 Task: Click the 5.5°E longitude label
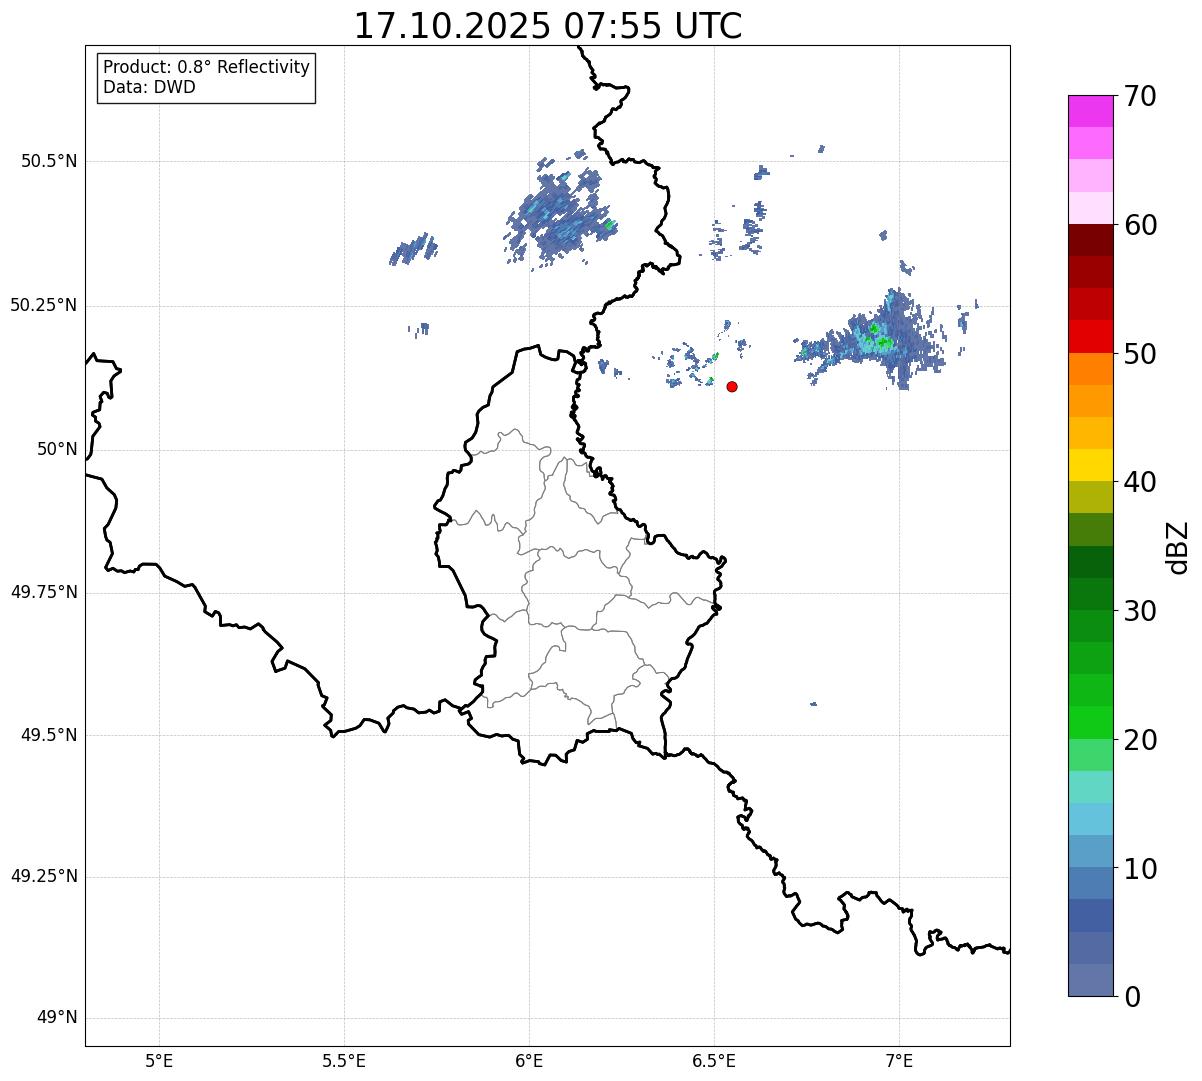(x=344, y=1061)
